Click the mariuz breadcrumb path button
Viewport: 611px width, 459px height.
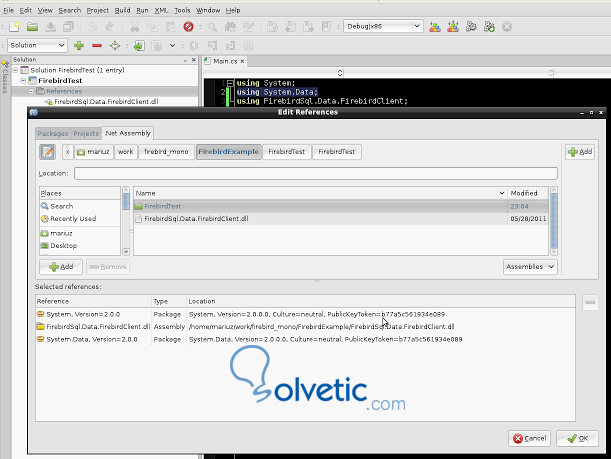tap(94, 152)
